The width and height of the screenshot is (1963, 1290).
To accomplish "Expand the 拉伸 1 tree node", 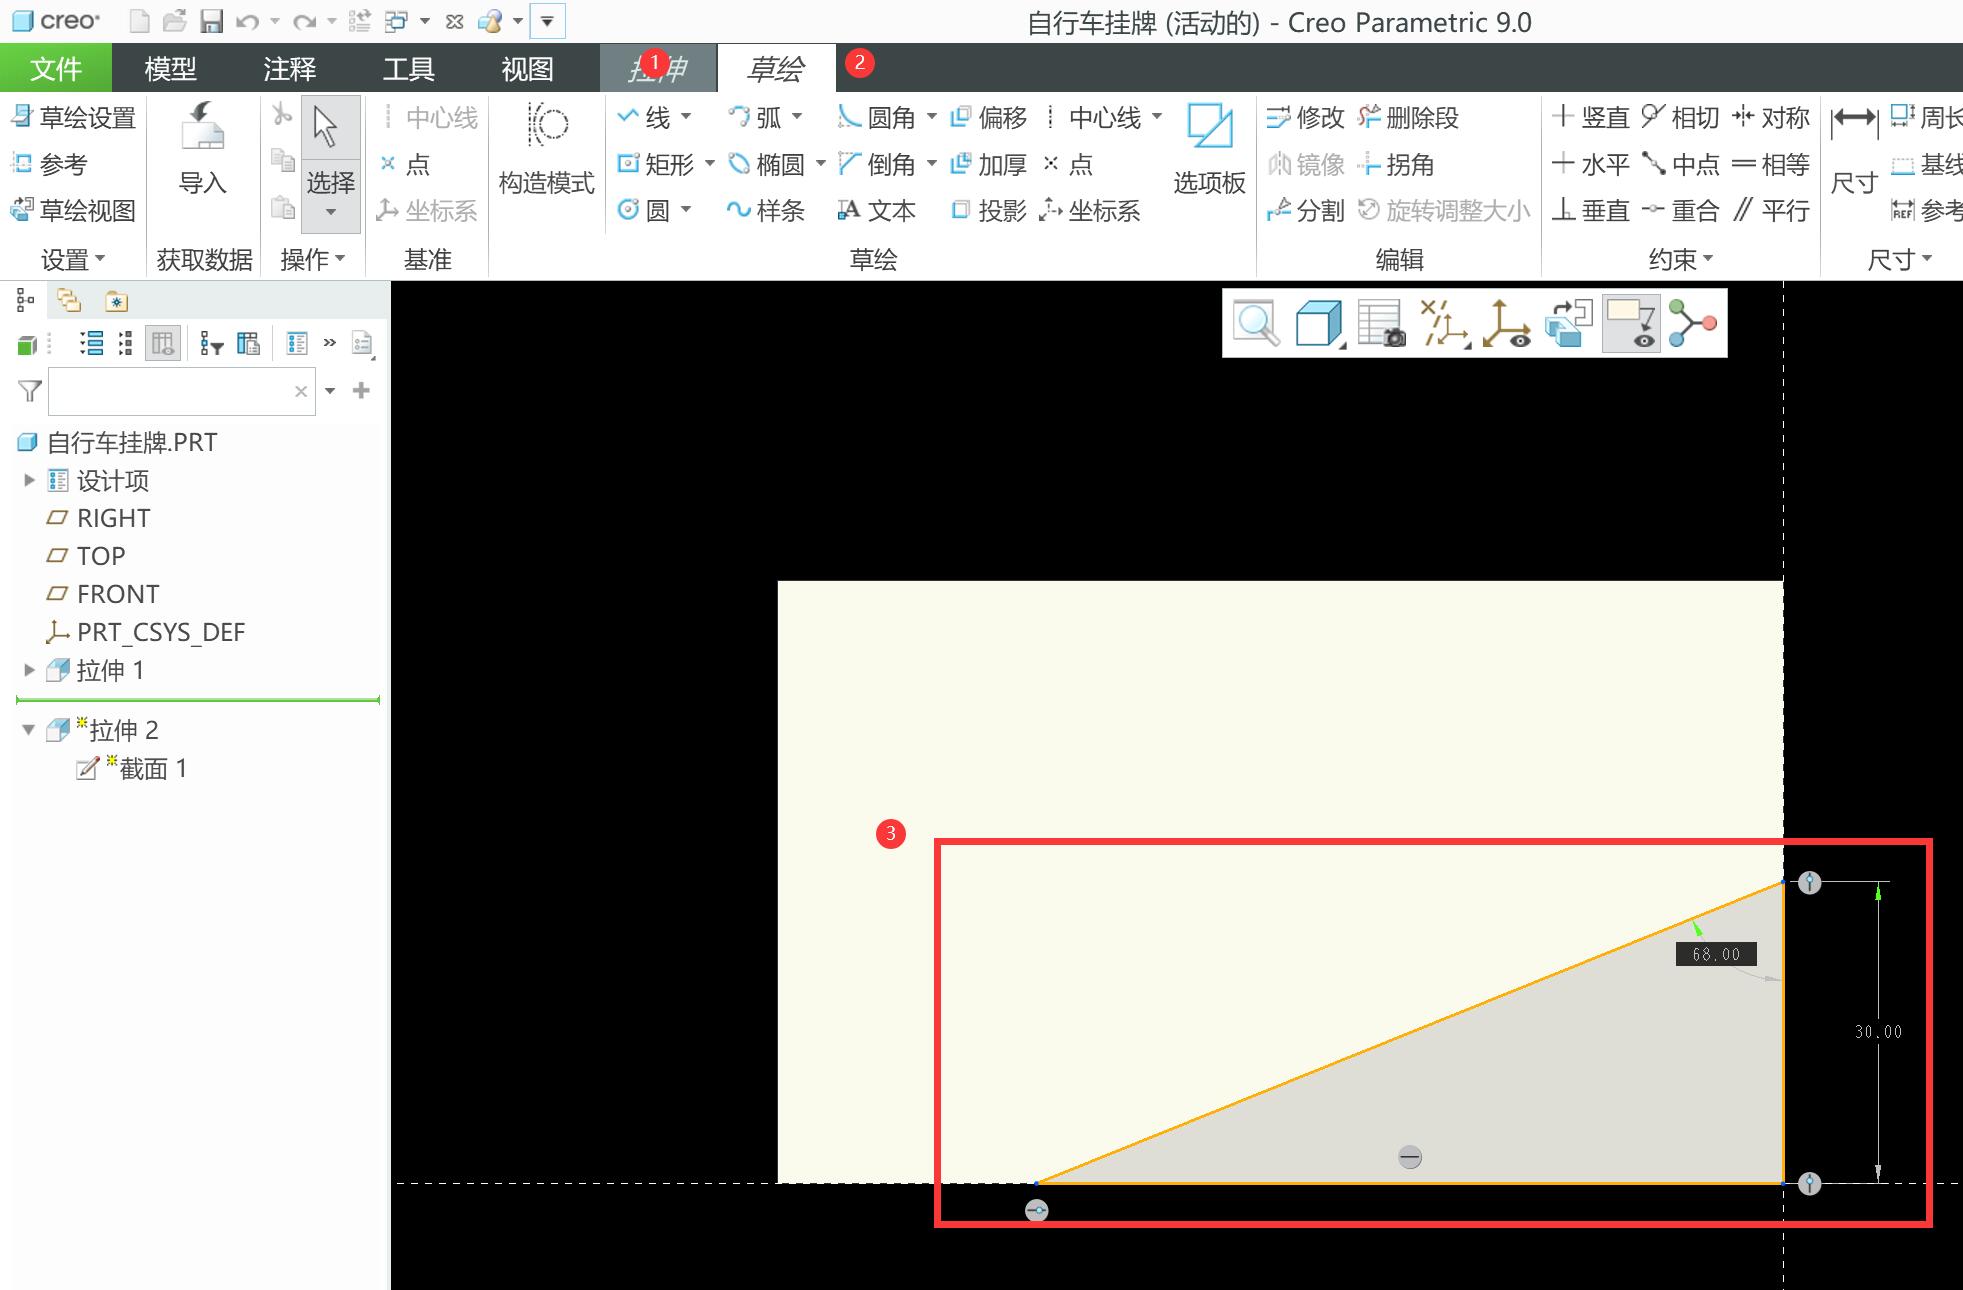I will click(x=29, y=670).
